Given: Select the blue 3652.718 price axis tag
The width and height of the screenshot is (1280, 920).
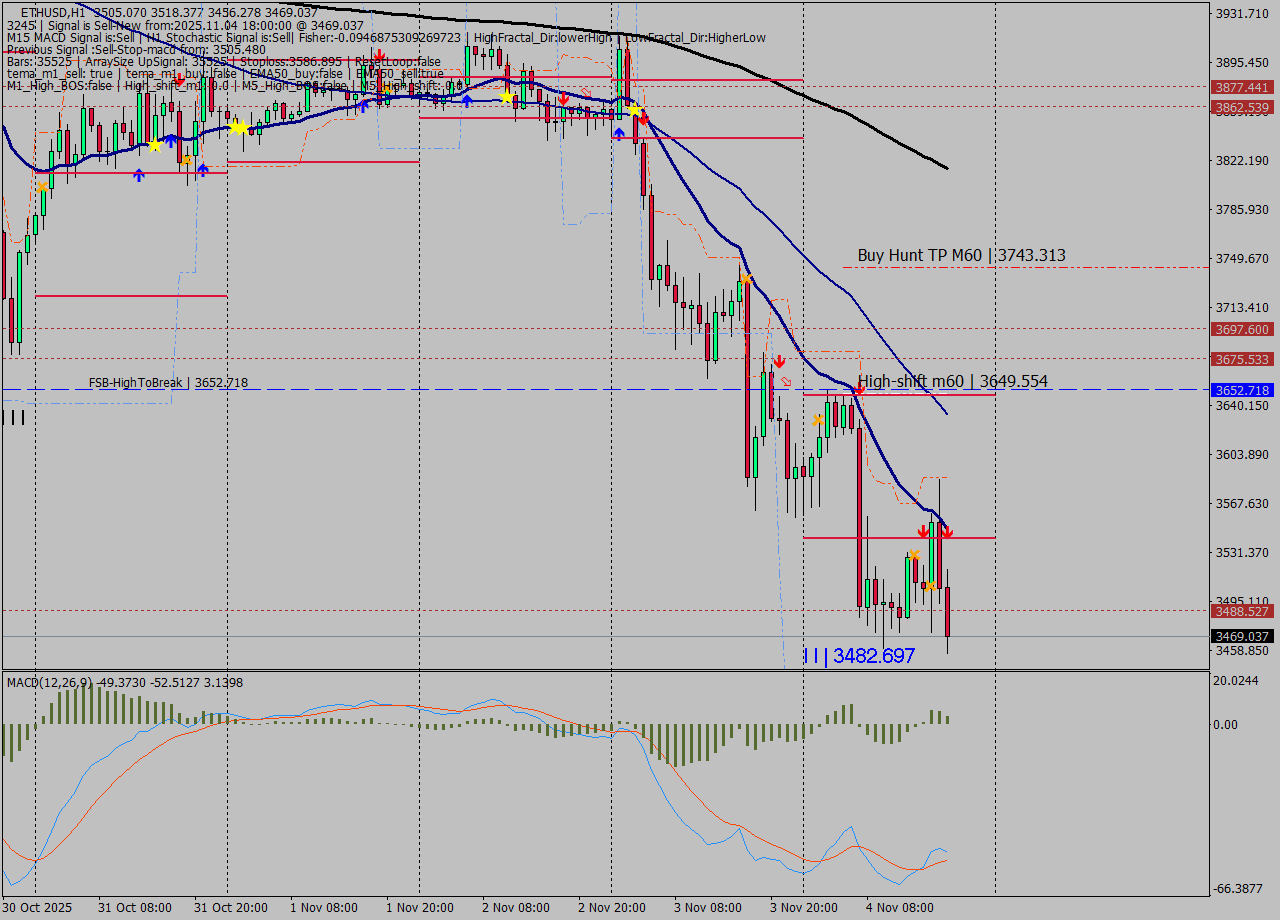Looking at the screenshot, I should point(1241,390).
